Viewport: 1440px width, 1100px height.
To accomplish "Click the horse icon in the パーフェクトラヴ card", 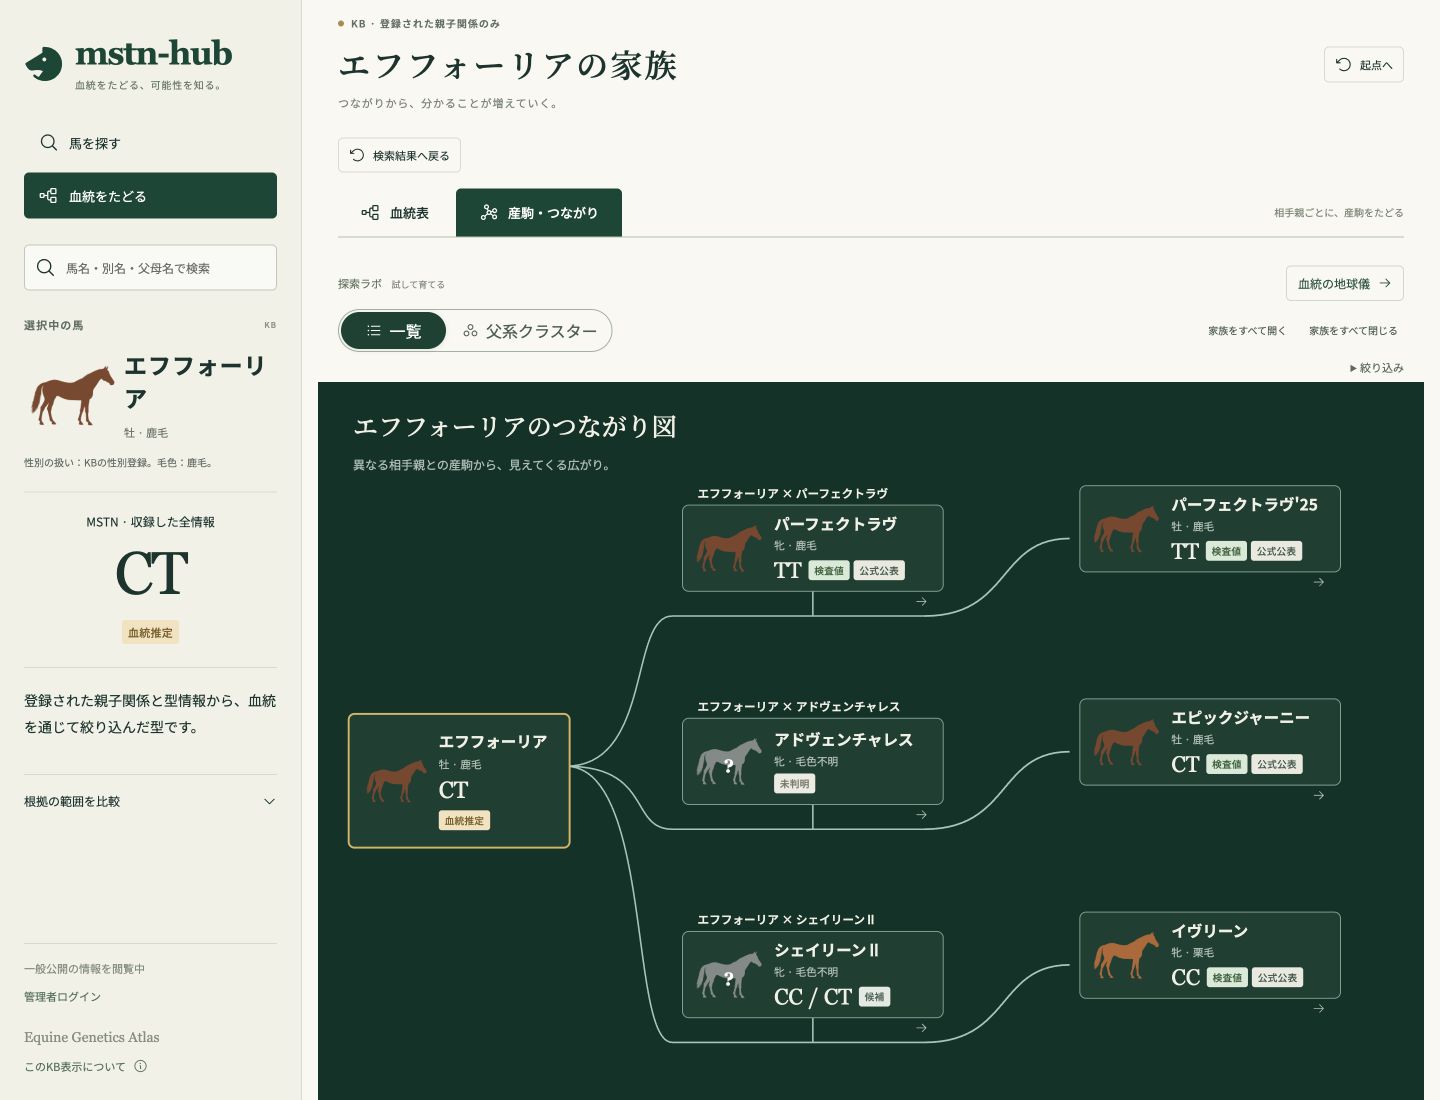I will coord(729,548).
